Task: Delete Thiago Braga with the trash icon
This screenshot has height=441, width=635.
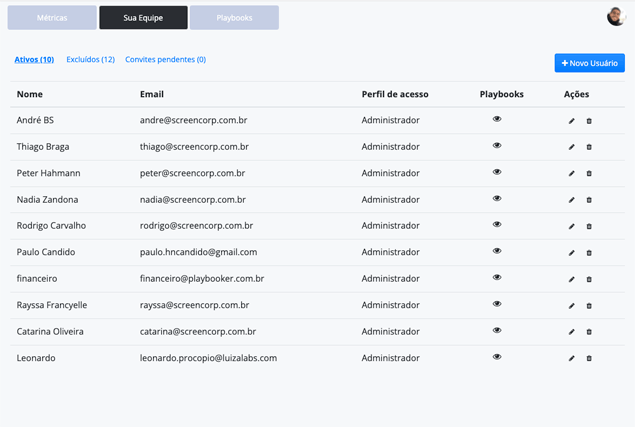Action: pos(589,147)
